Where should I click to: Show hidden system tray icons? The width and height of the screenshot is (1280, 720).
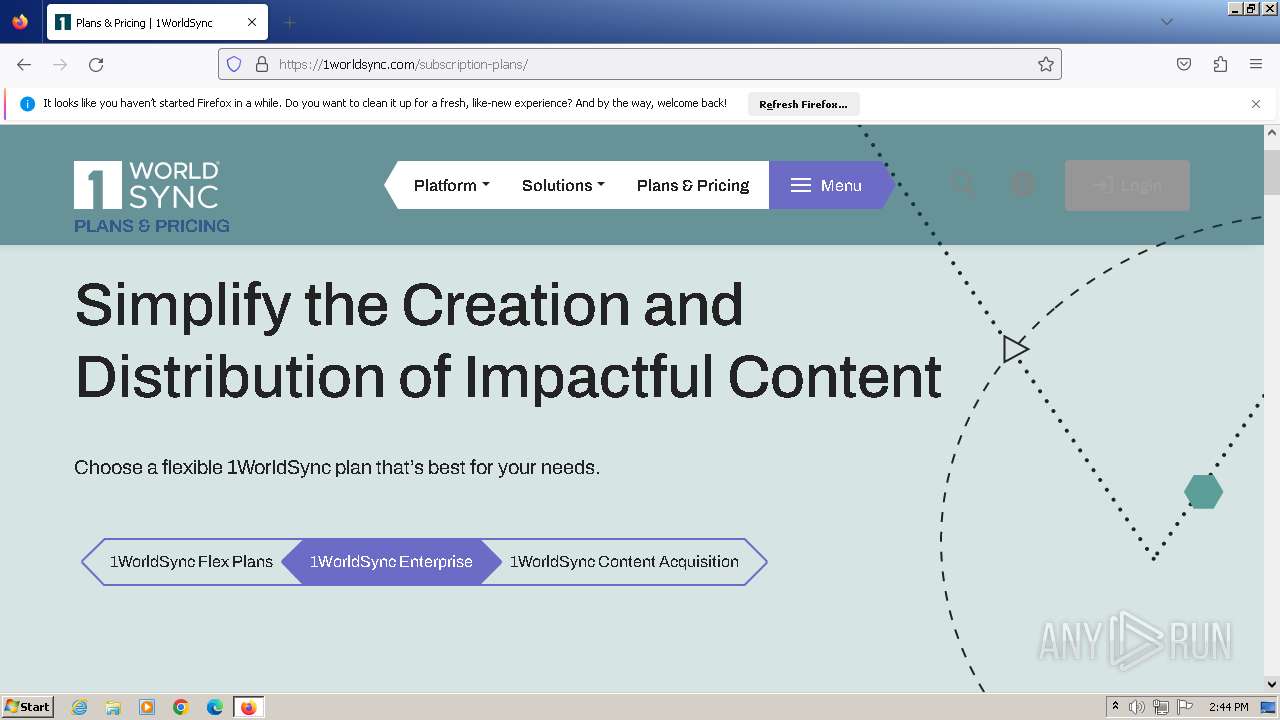coord(1115,707)
